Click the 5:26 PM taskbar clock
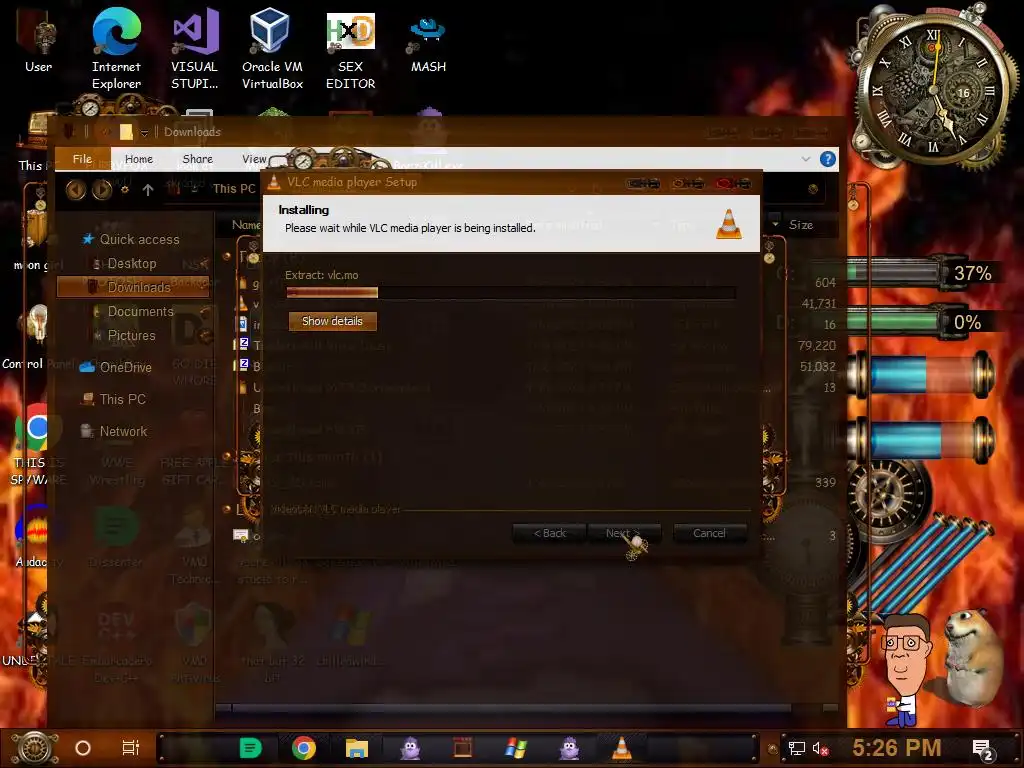Screen dimensions: 1024x768 tap(896, 747)
